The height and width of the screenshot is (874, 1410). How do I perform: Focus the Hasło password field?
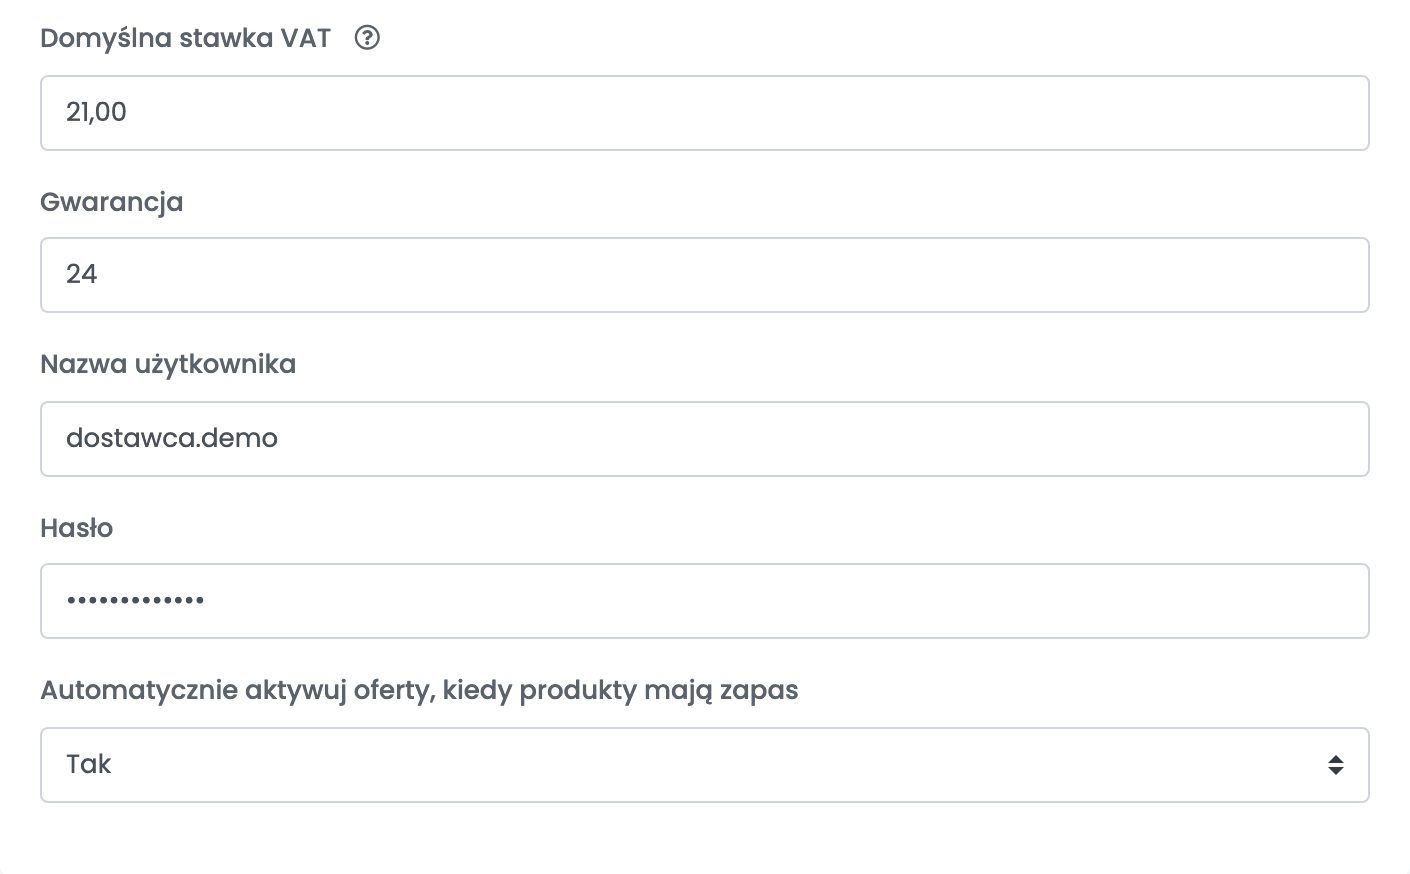[704, 601]
